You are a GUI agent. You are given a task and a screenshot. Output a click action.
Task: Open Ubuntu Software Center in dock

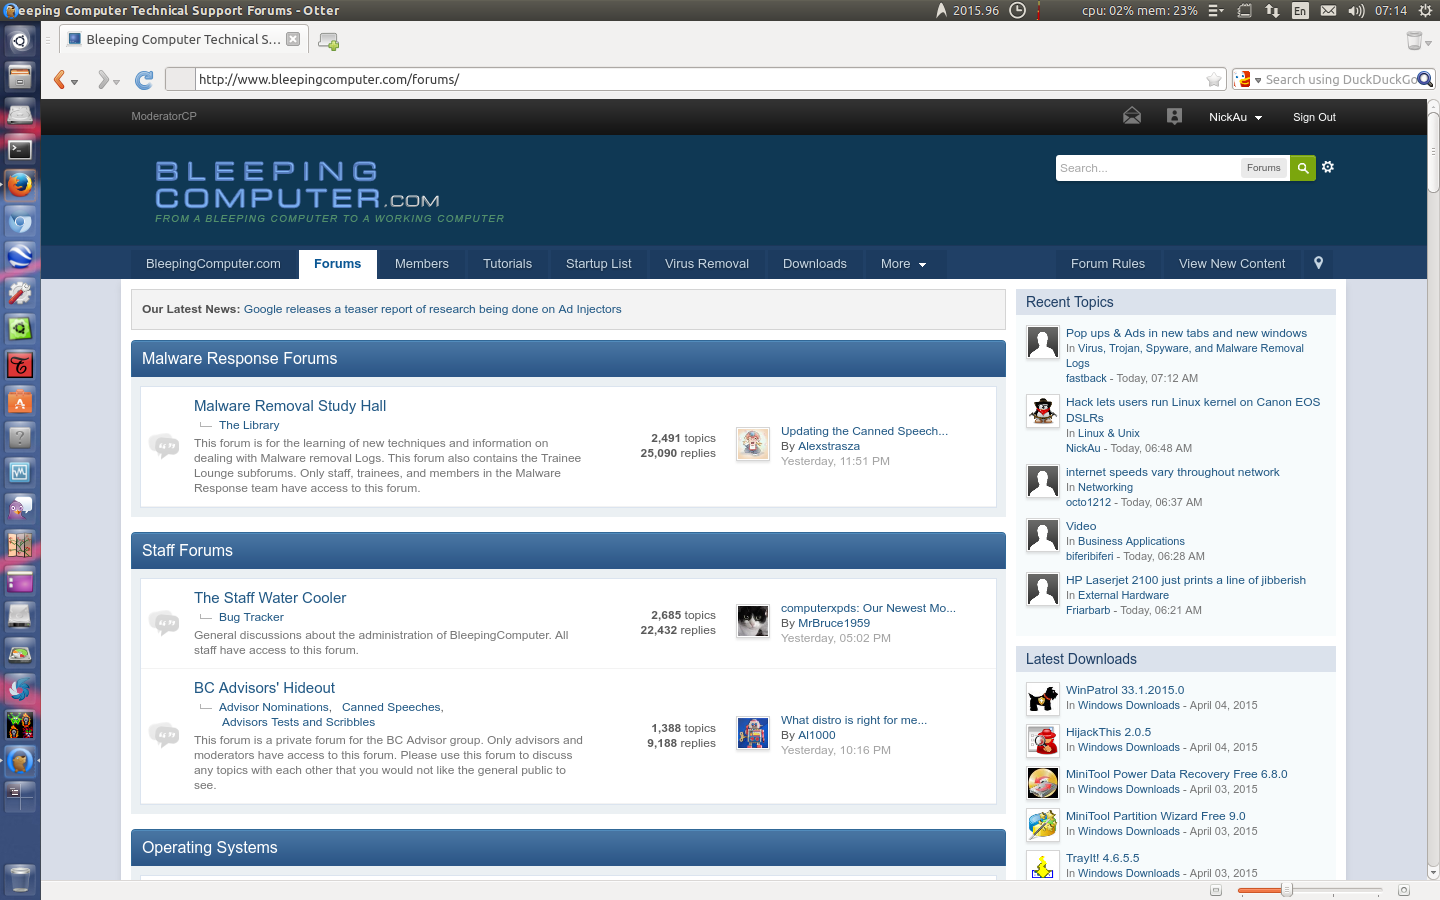click(x=20, y=402)
